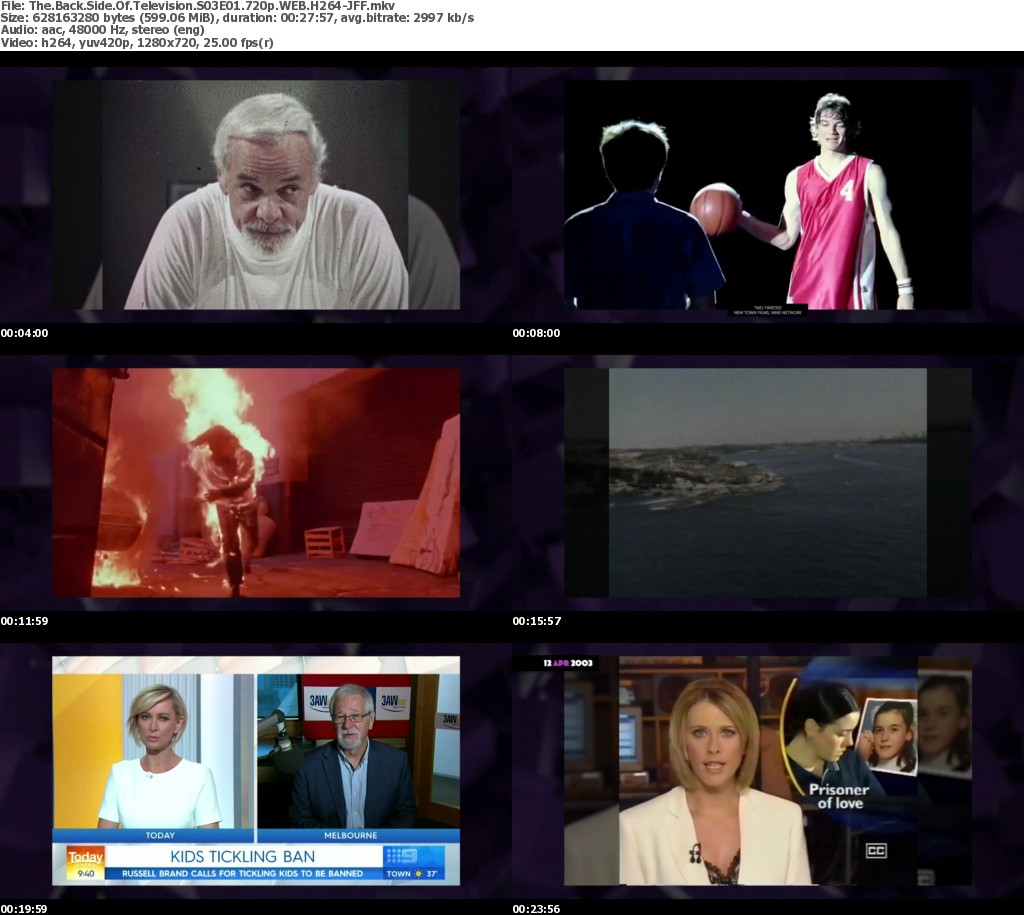Click the Today show logo with 9:40
Screen dimensions: 1024x915
(x=86, y=863)
